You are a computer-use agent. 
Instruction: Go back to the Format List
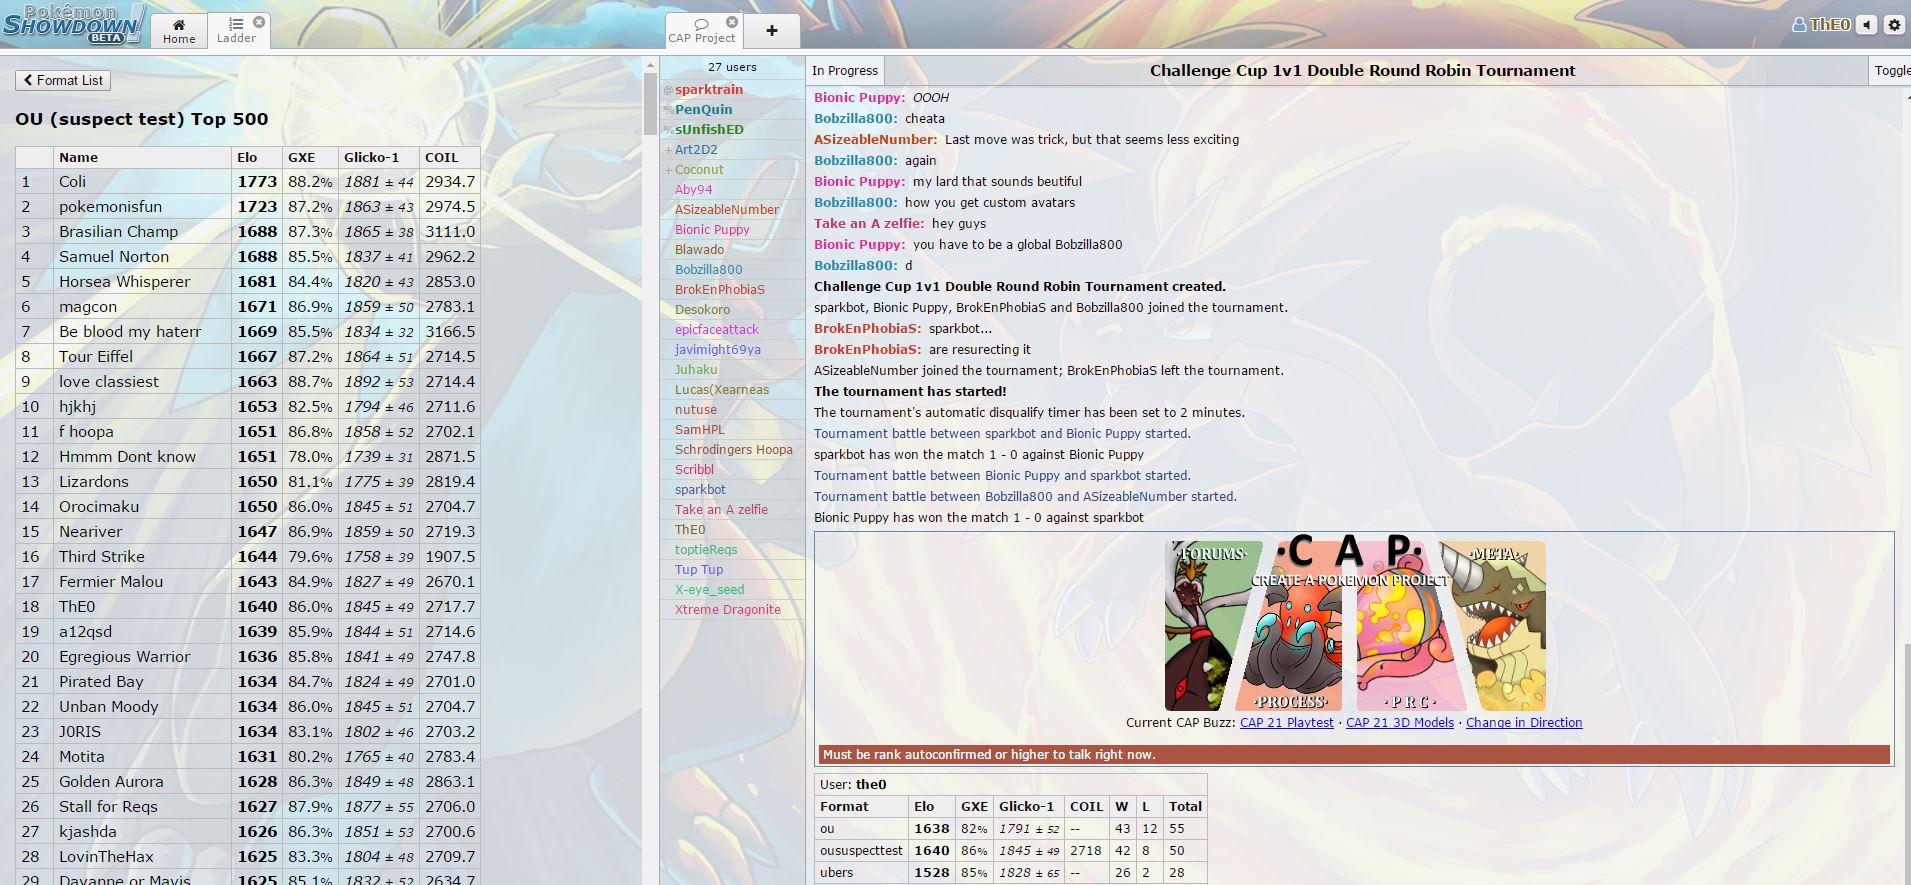click(62, 80)
